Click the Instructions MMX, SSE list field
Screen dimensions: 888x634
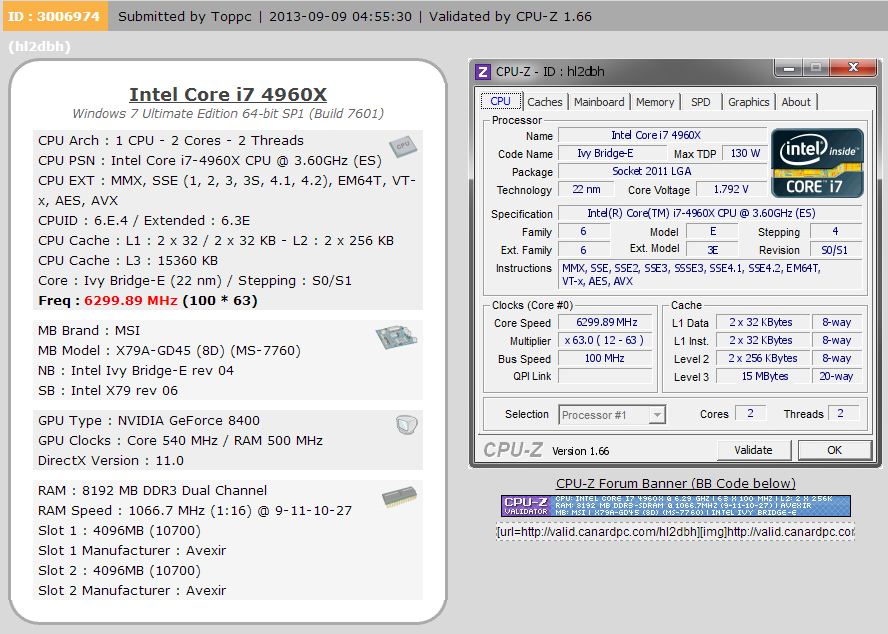tap(711, 275)
